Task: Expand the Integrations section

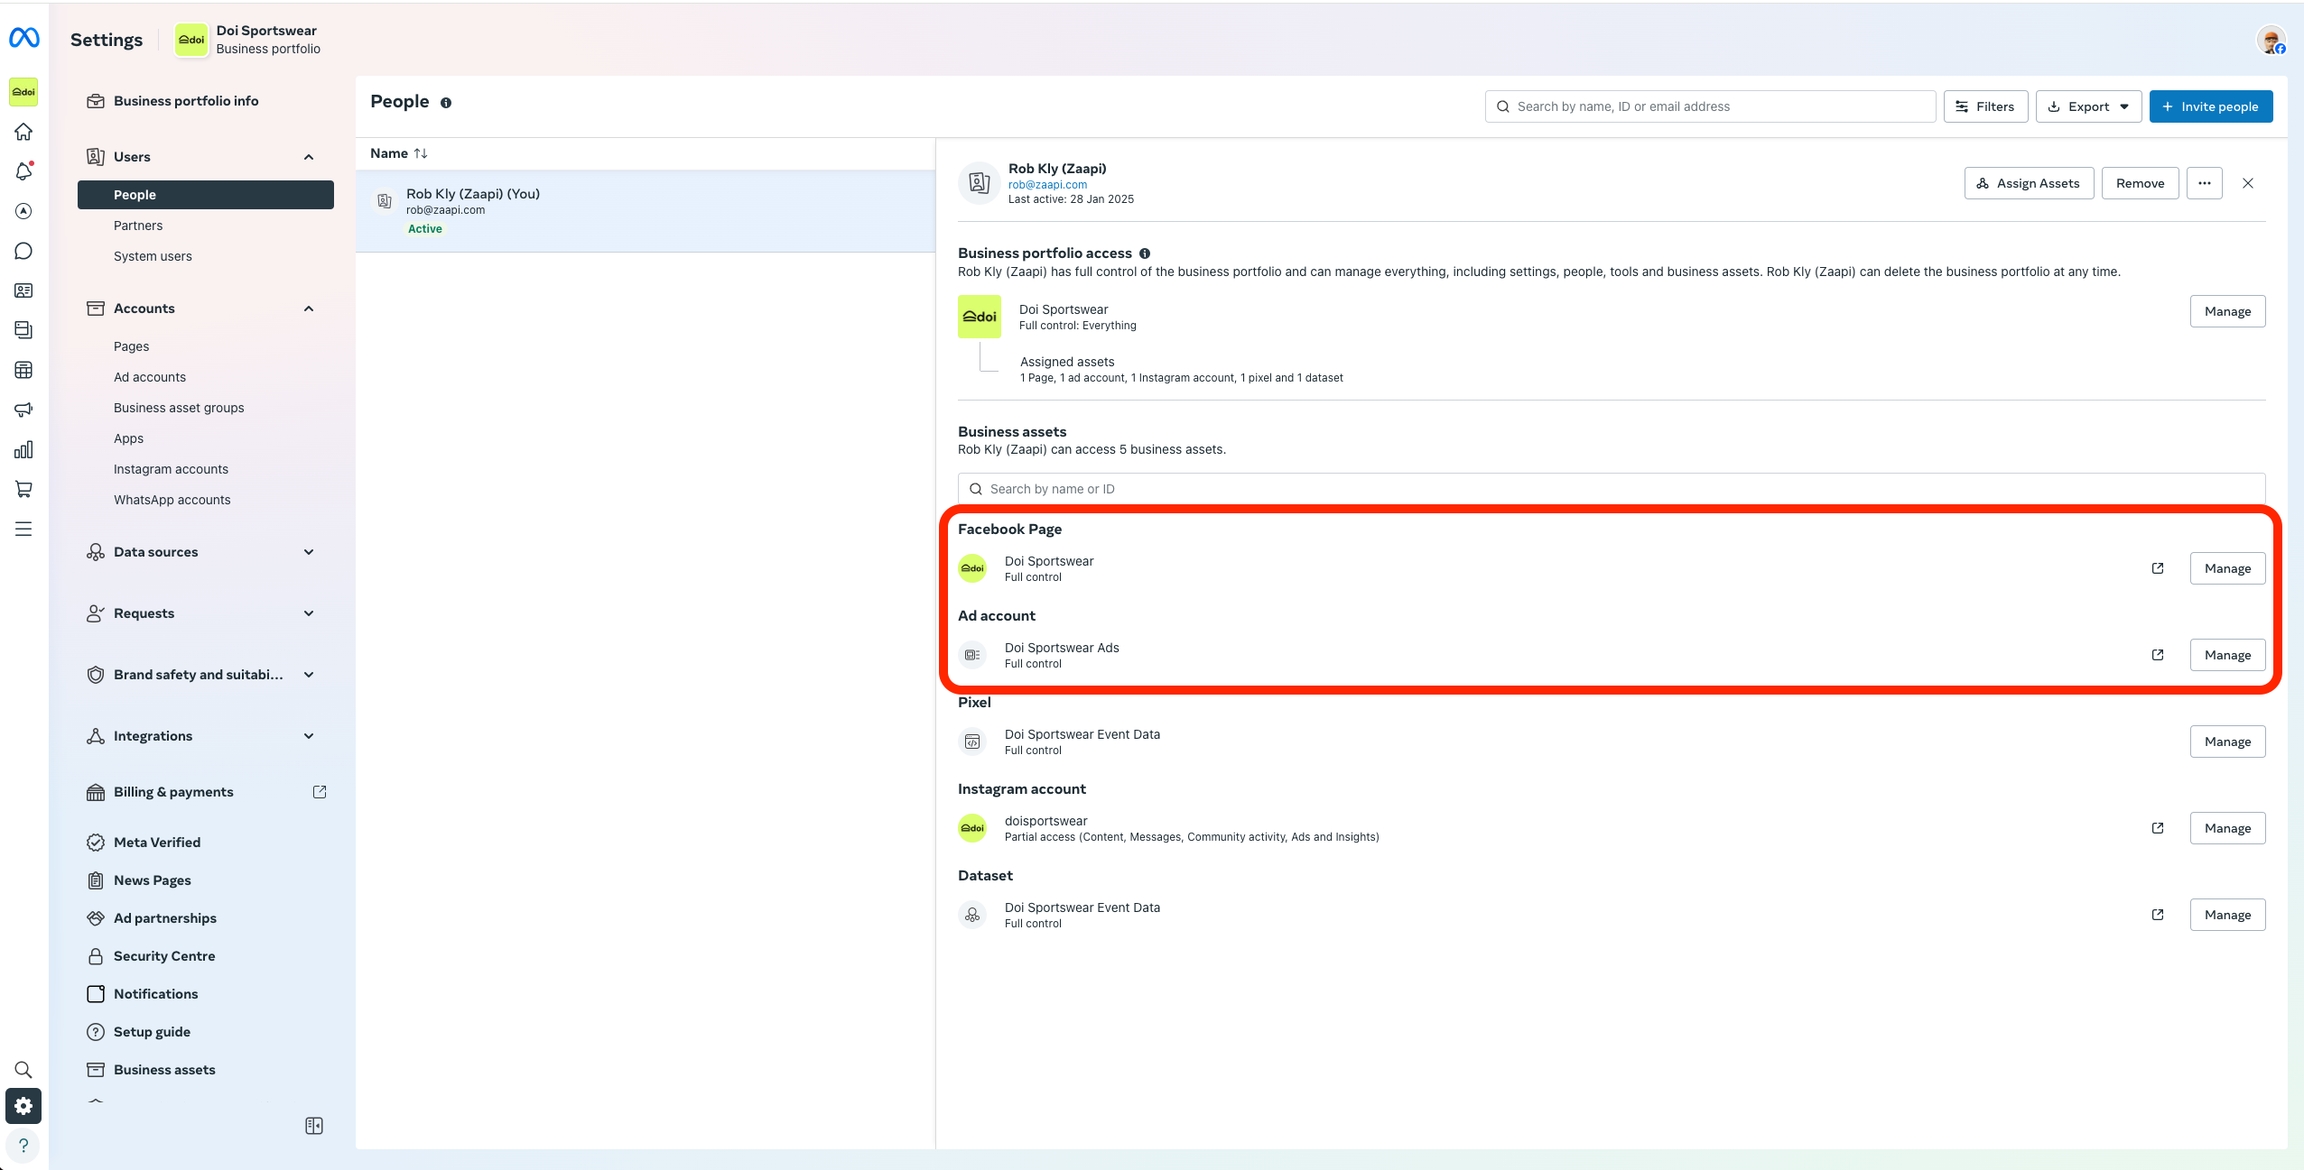Action: click(x=308, y=736)
